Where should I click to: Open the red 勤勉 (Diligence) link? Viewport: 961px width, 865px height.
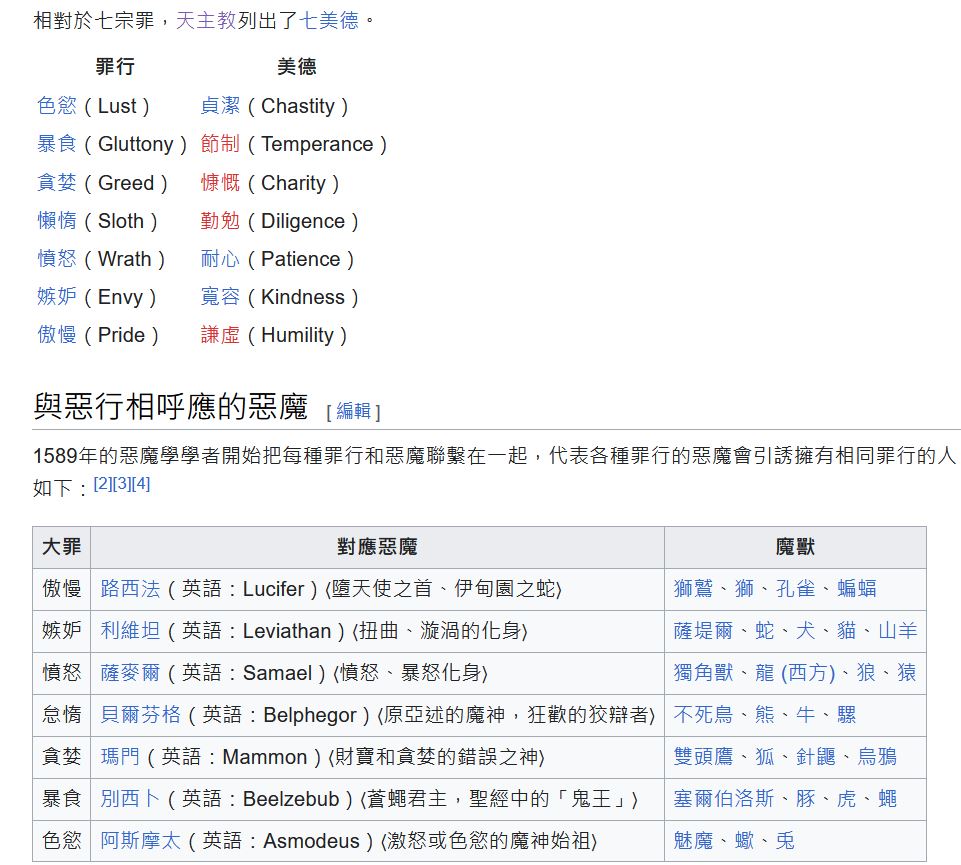click(220, 221)
